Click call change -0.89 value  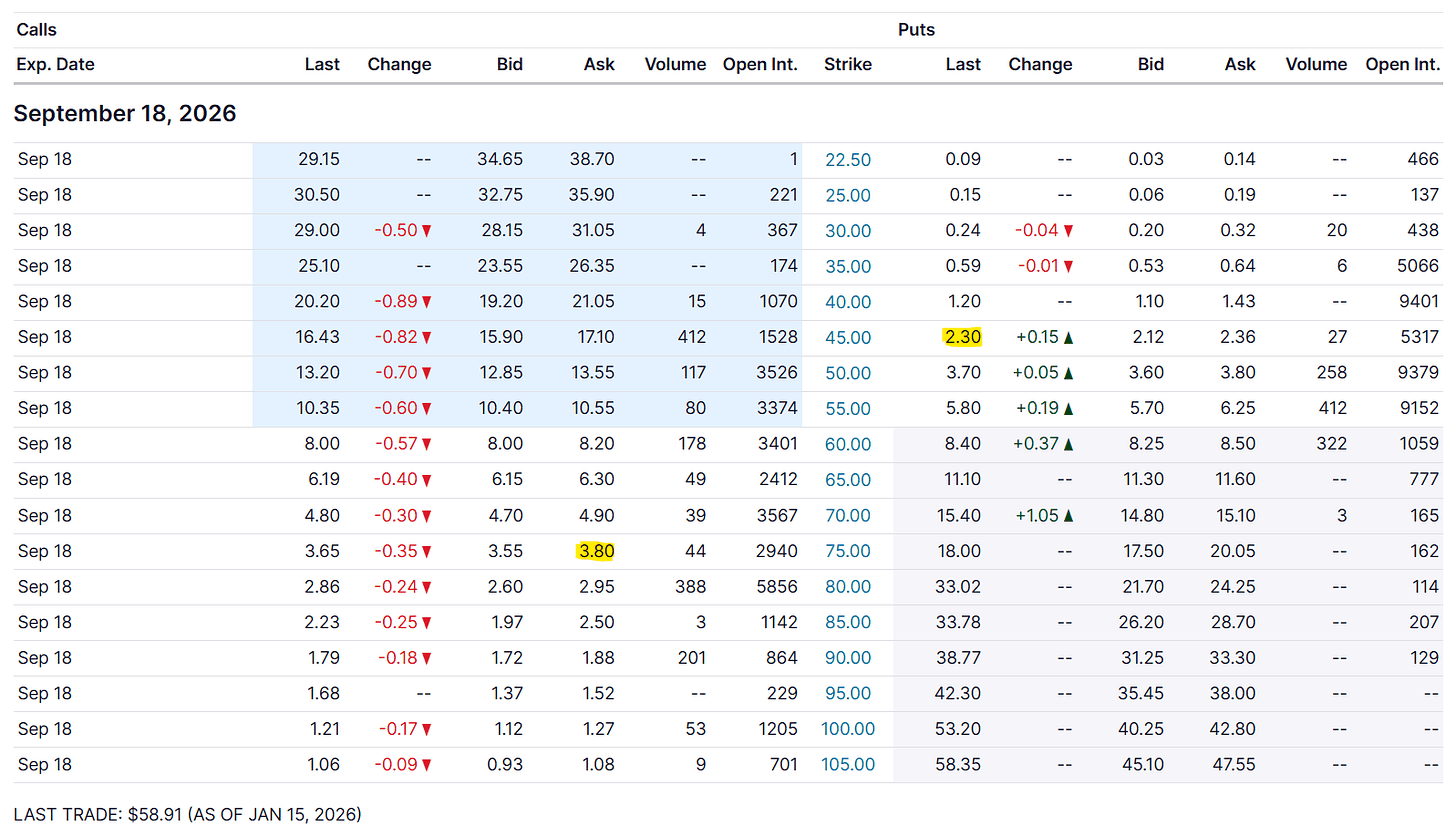[x=402, y=302]
